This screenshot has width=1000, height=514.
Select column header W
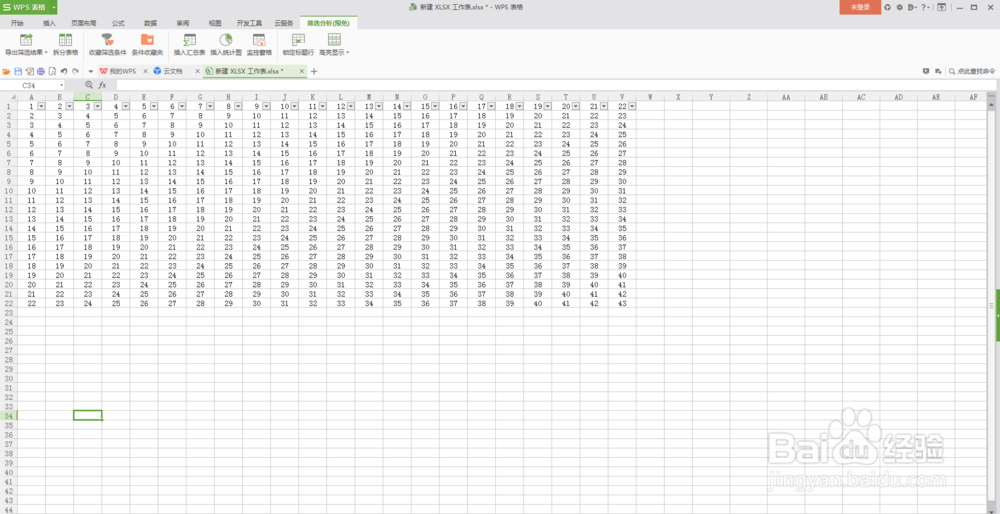(x=650, y=97)
